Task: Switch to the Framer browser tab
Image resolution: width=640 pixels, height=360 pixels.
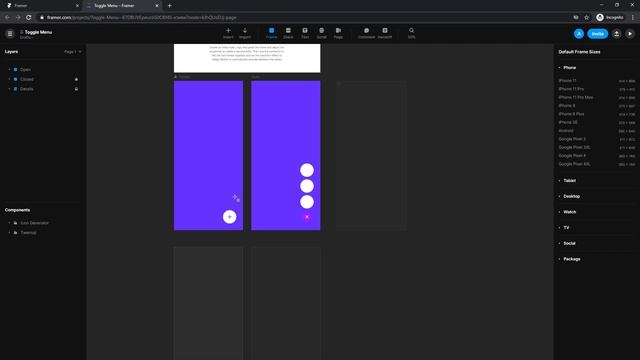Action: pos(41,6)
